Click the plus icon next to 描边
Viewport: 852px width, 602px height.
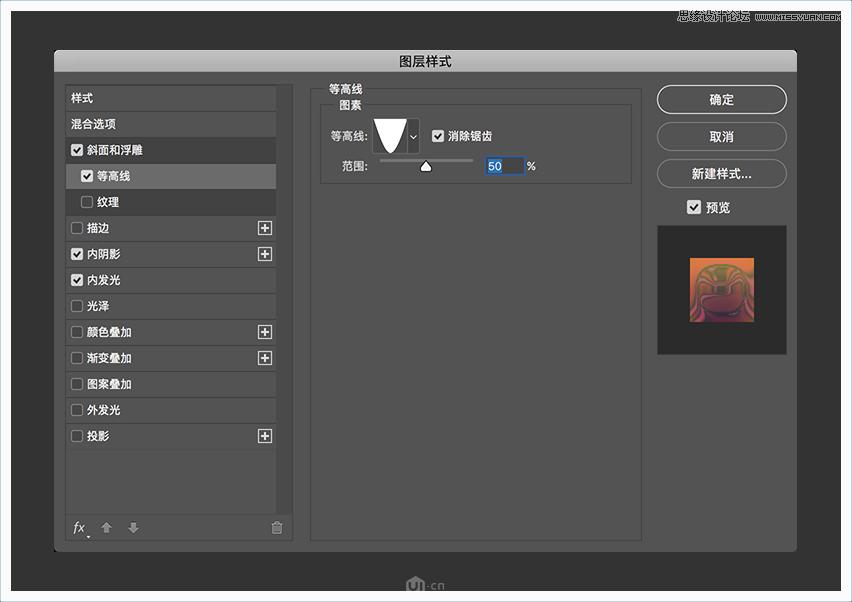click(265, 228)
